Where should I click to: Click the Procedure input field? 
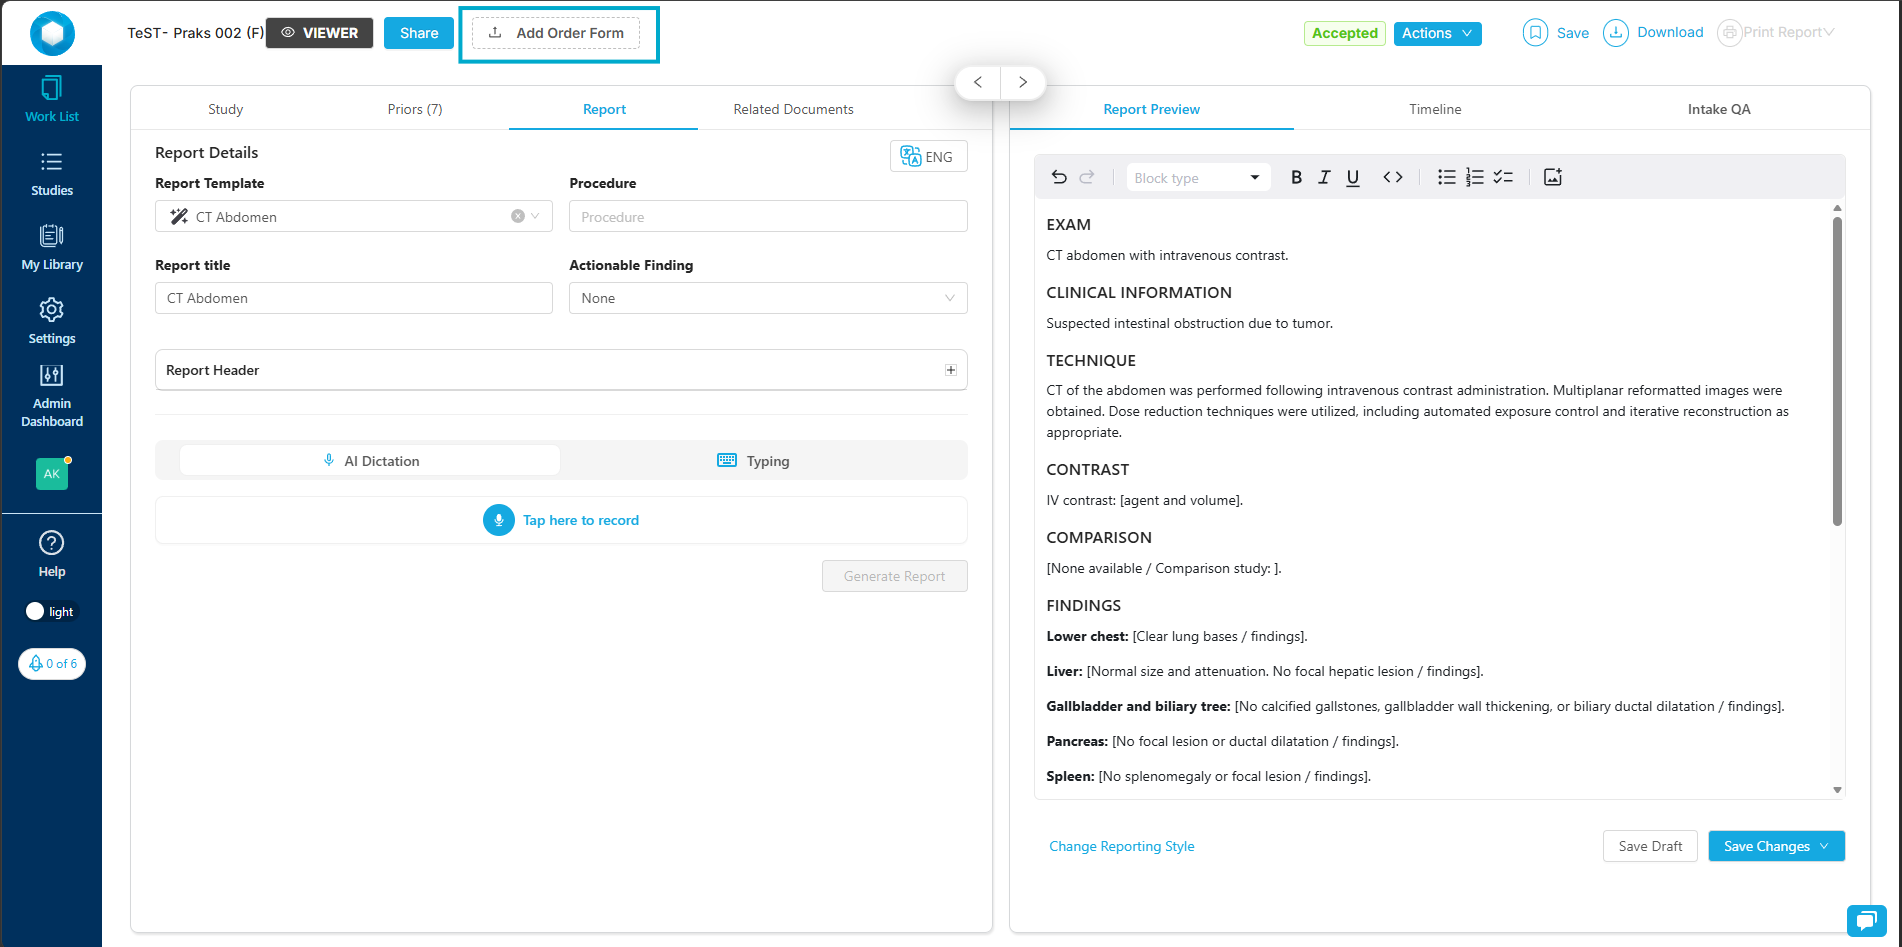pos(768,216)
